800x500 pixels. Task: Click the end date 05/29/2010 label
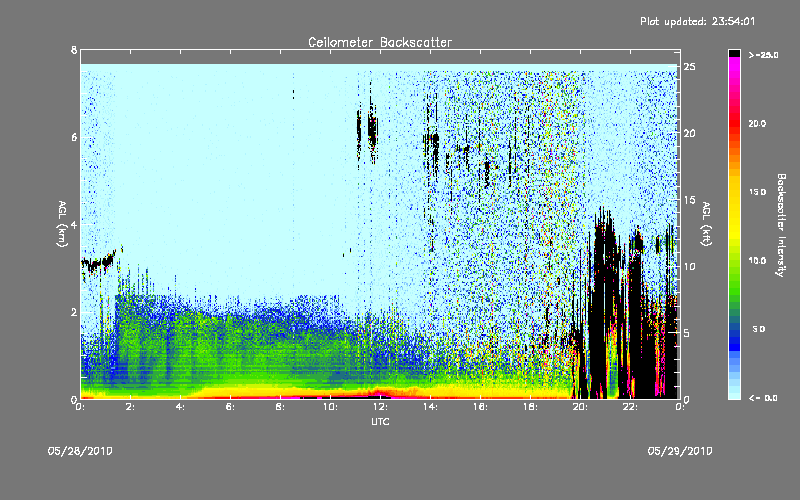click(x=680, y=451)
